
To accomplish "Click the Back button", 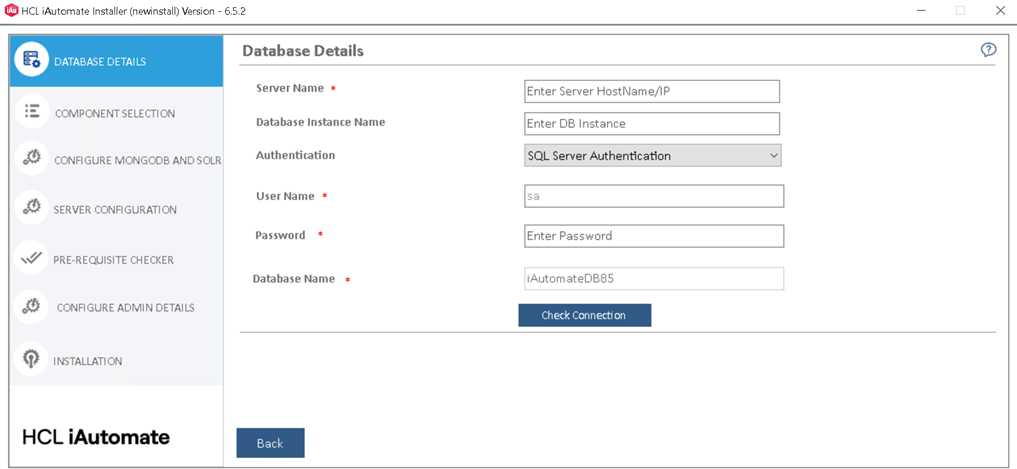I will [270, 443].
